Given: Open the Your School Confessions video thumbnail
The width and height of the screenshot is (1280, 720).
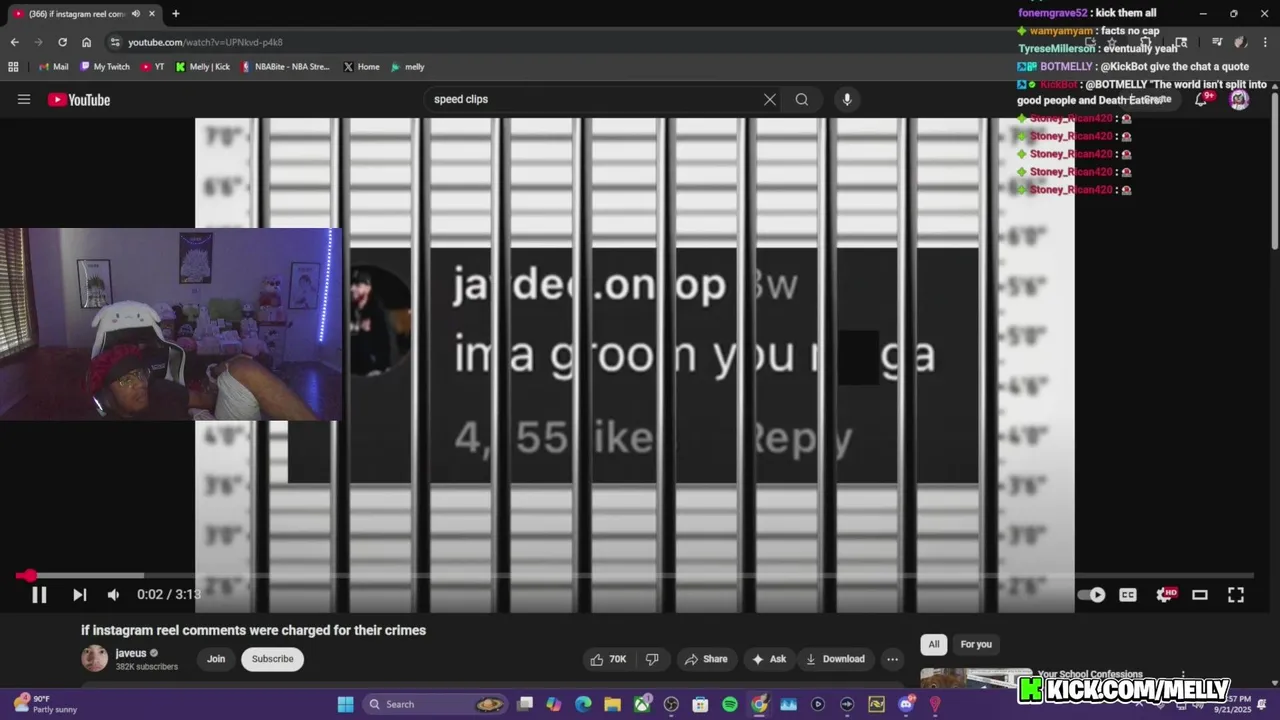Looking at the screenshot, I should pyautogui.click(x=975, y=678).
